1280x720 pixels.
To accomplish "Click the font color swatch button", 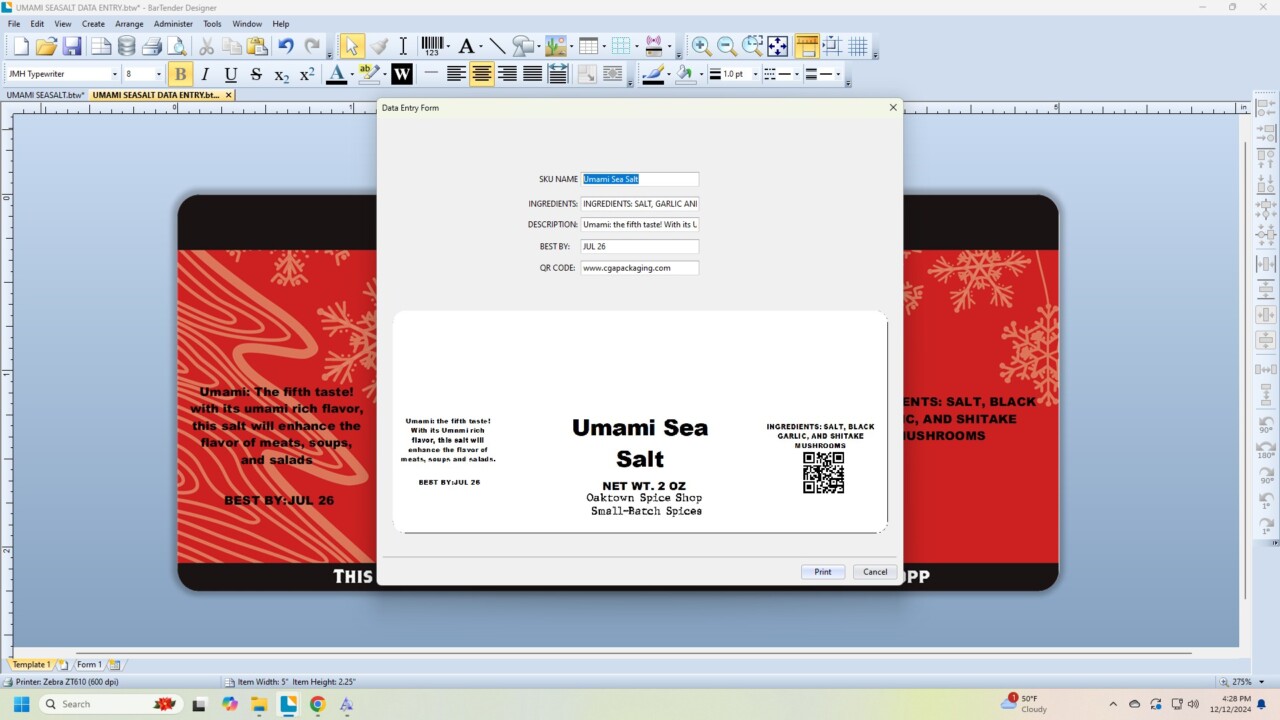I will point(336,74).
